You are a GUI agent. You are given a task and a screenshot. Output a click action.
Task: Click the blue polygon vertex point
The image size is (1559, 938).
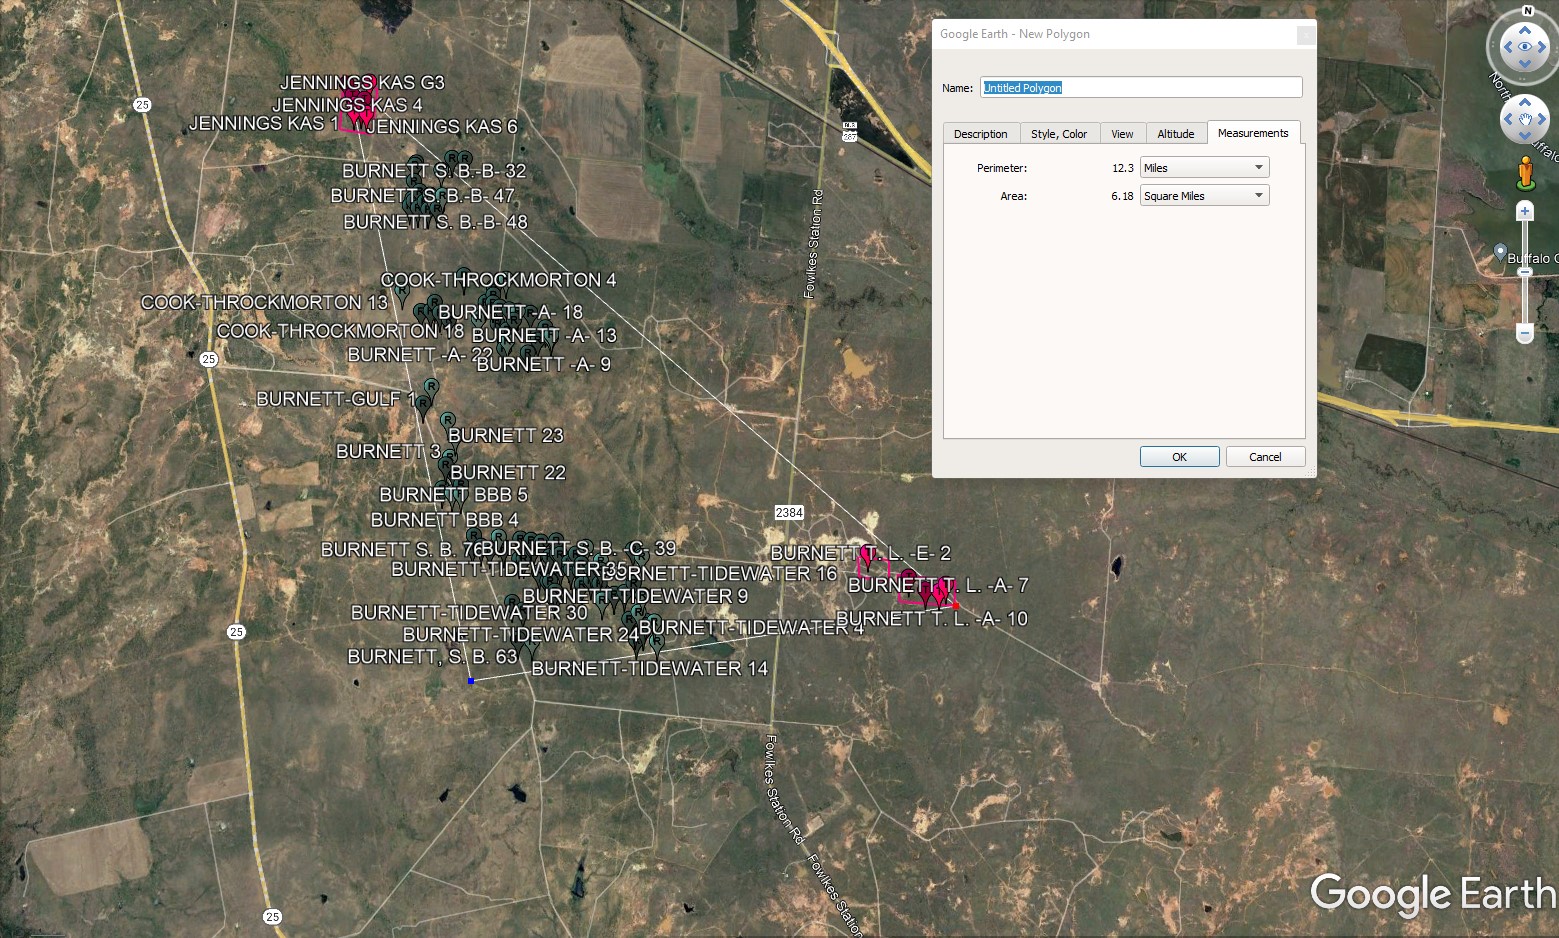tap(471, 681)
